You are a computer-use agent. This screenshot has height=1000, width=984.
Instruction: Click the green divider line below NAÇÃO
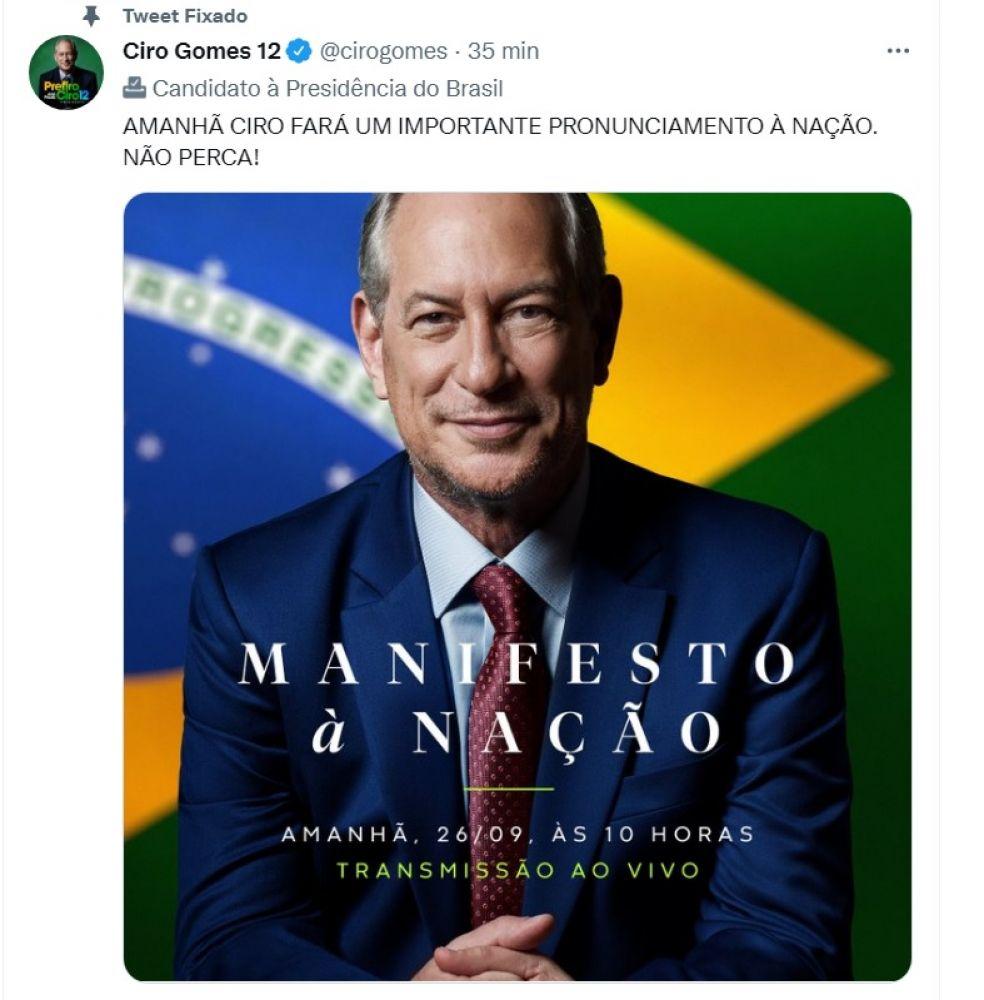tap(508, 789)
